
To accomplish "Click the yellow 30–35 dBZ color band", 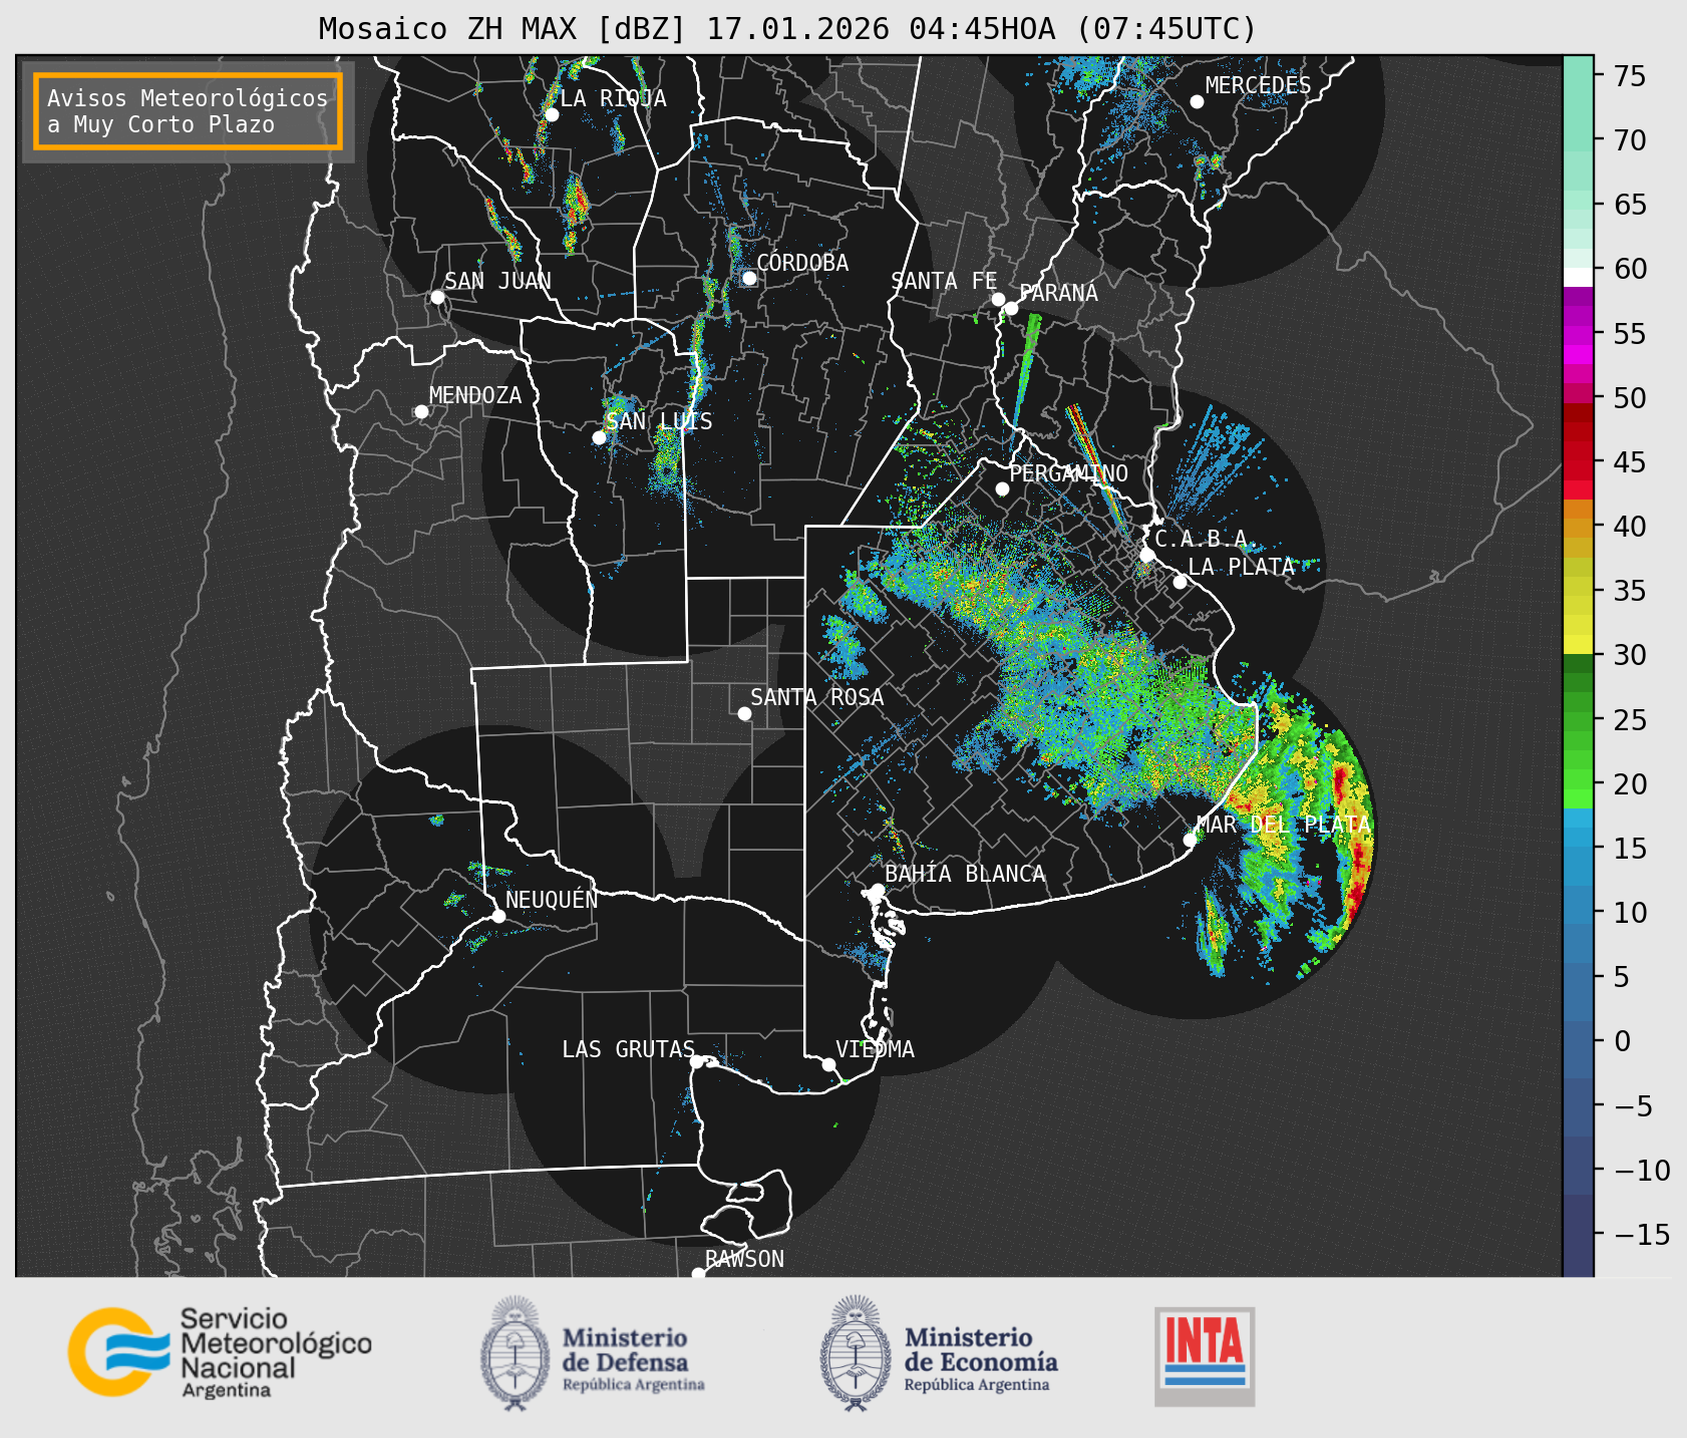I will click(1578, 622).
